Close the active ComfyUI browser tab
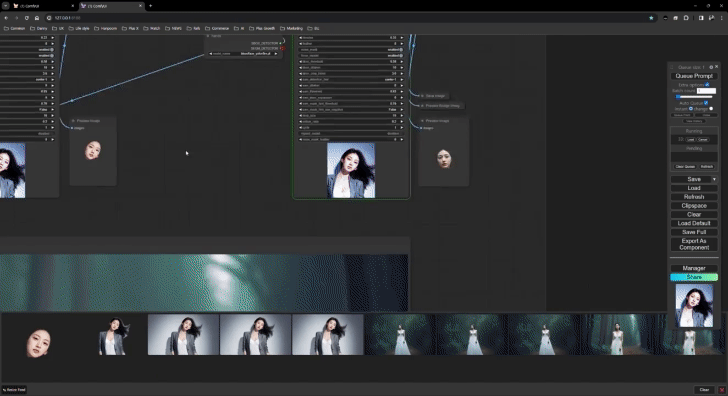 [x=140, y=6]
